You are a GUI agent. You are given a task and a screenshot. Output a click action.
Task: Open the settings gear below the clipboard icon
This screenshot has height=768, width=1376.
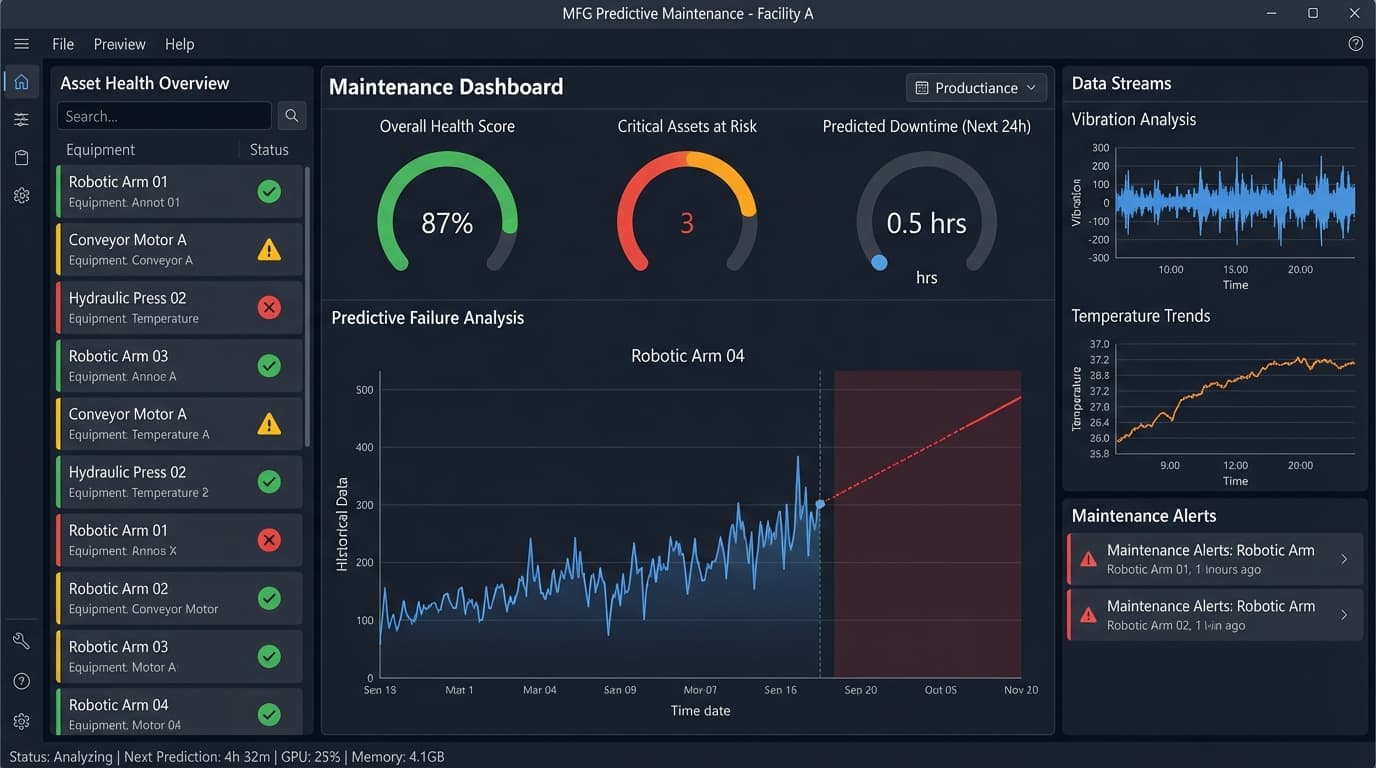21,195
